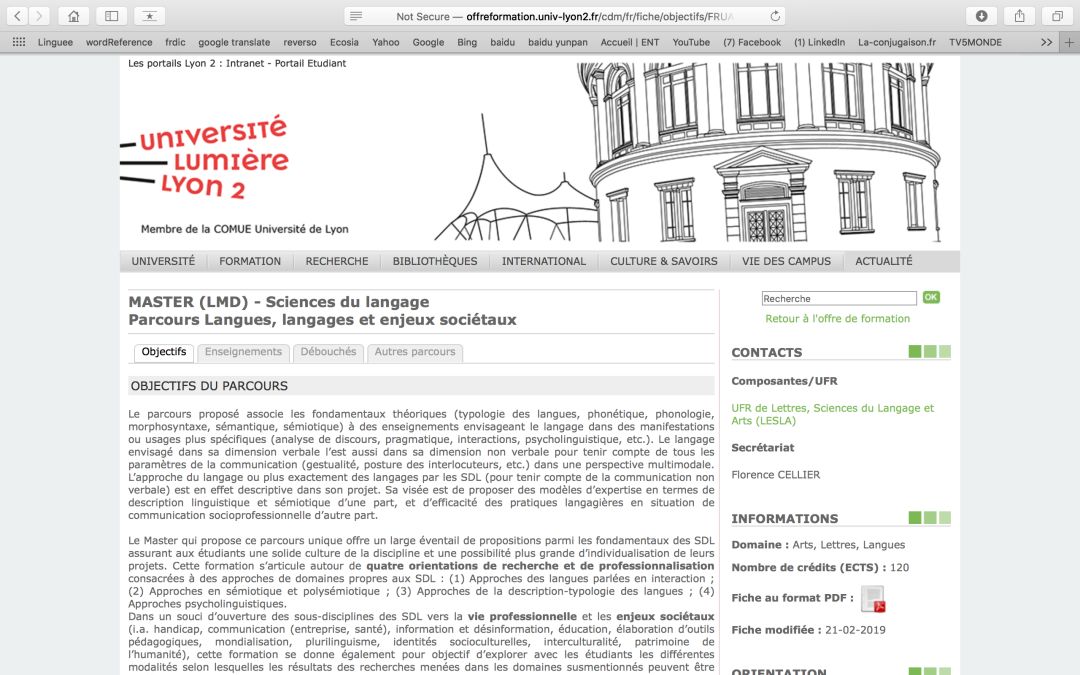Download the PDF format fiche icon
Viewport: 1080px width, 675px height.
coord(873,599)
